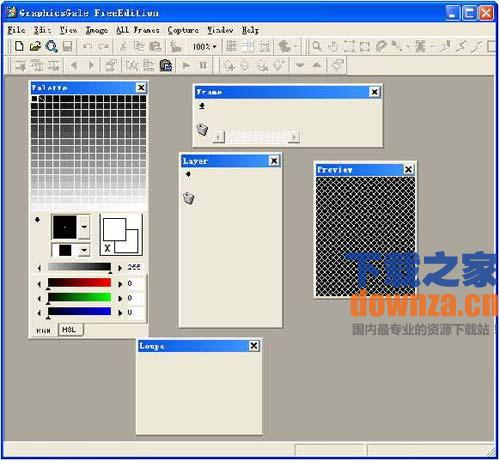
Task: Select the dotted rectangle selection tool
Action: 349,46
